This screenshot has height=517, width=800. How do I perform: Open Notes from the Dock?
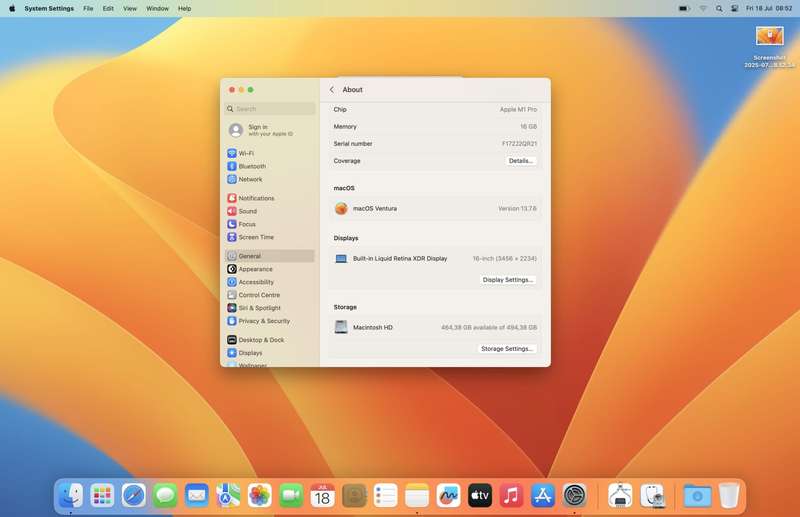coord(417,495)
